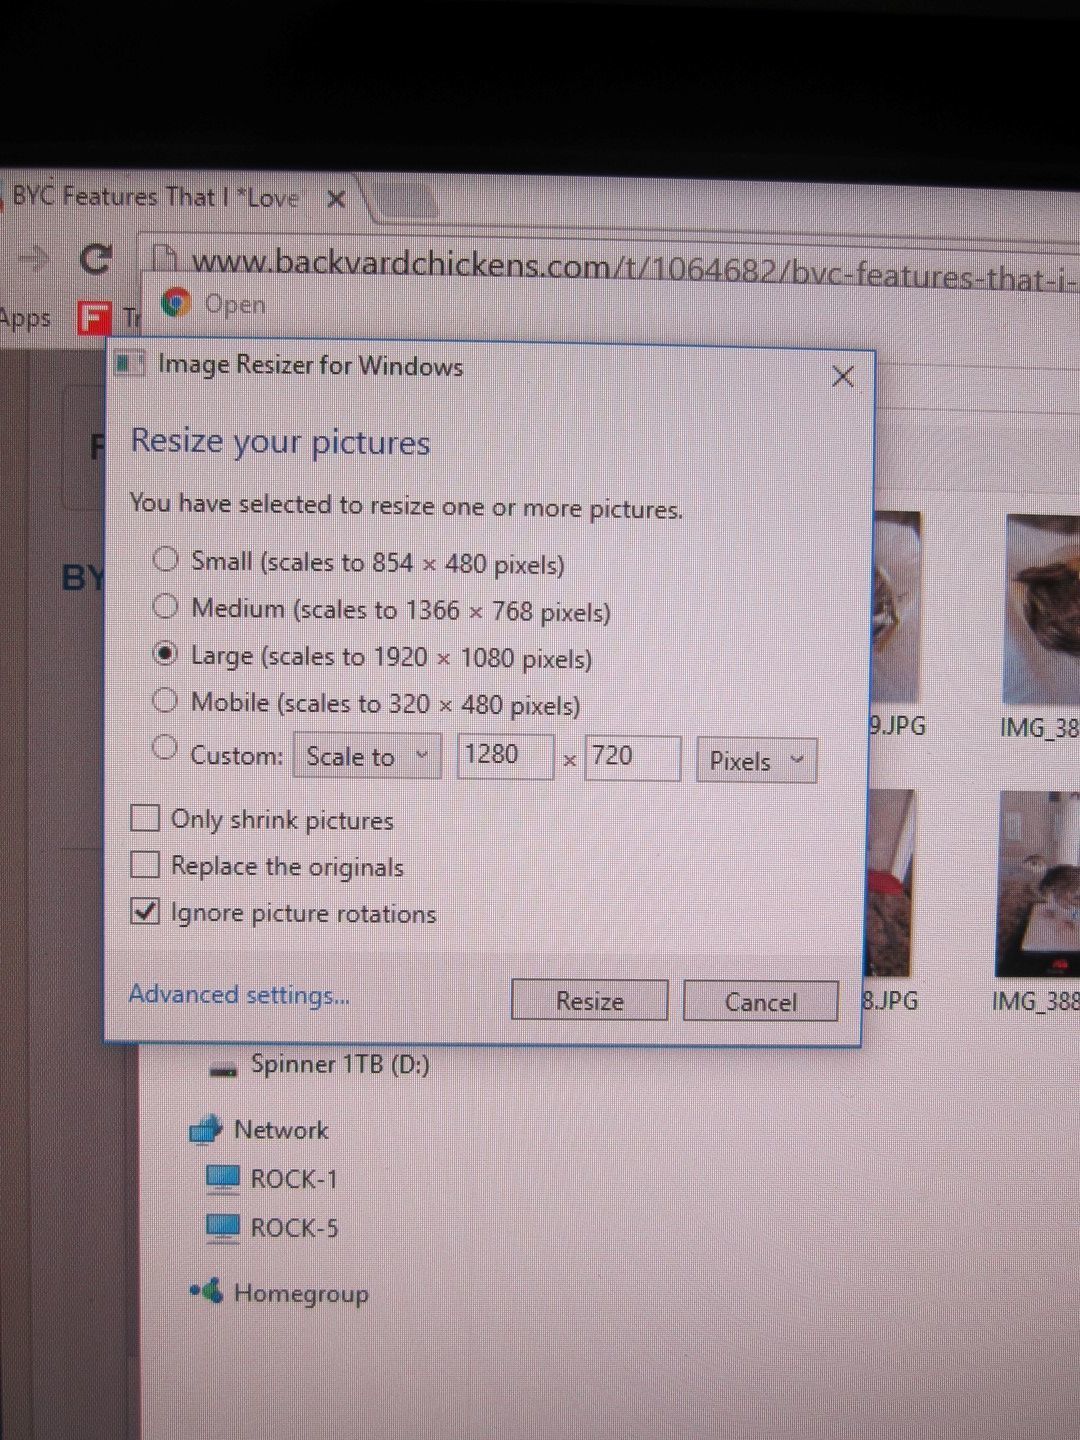Image resolution: width=1080 pixels, height=1440 pixels.
Task: Select the Homegroup icon
Action: 207,1292
